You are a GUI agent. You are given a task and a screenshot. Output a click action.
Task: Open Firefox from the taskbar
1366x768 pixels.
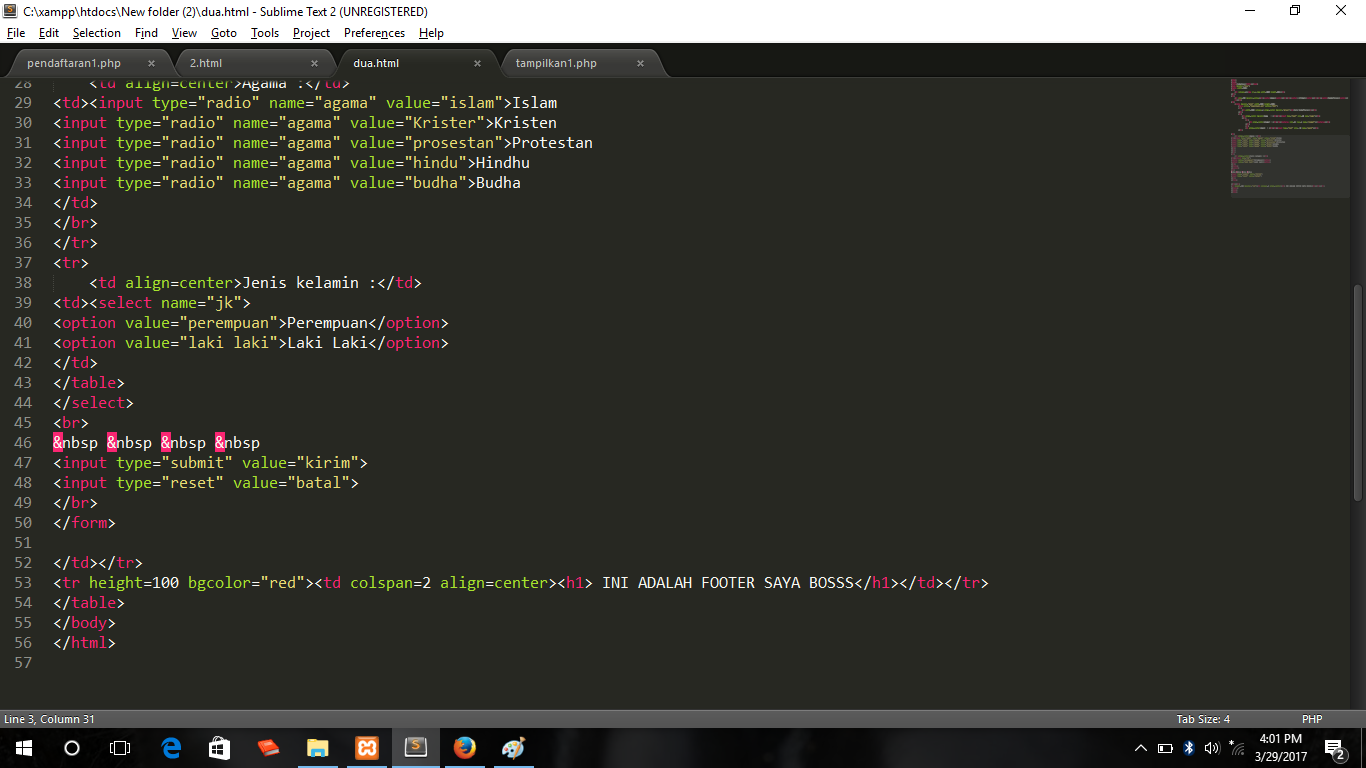coord(464,748)
